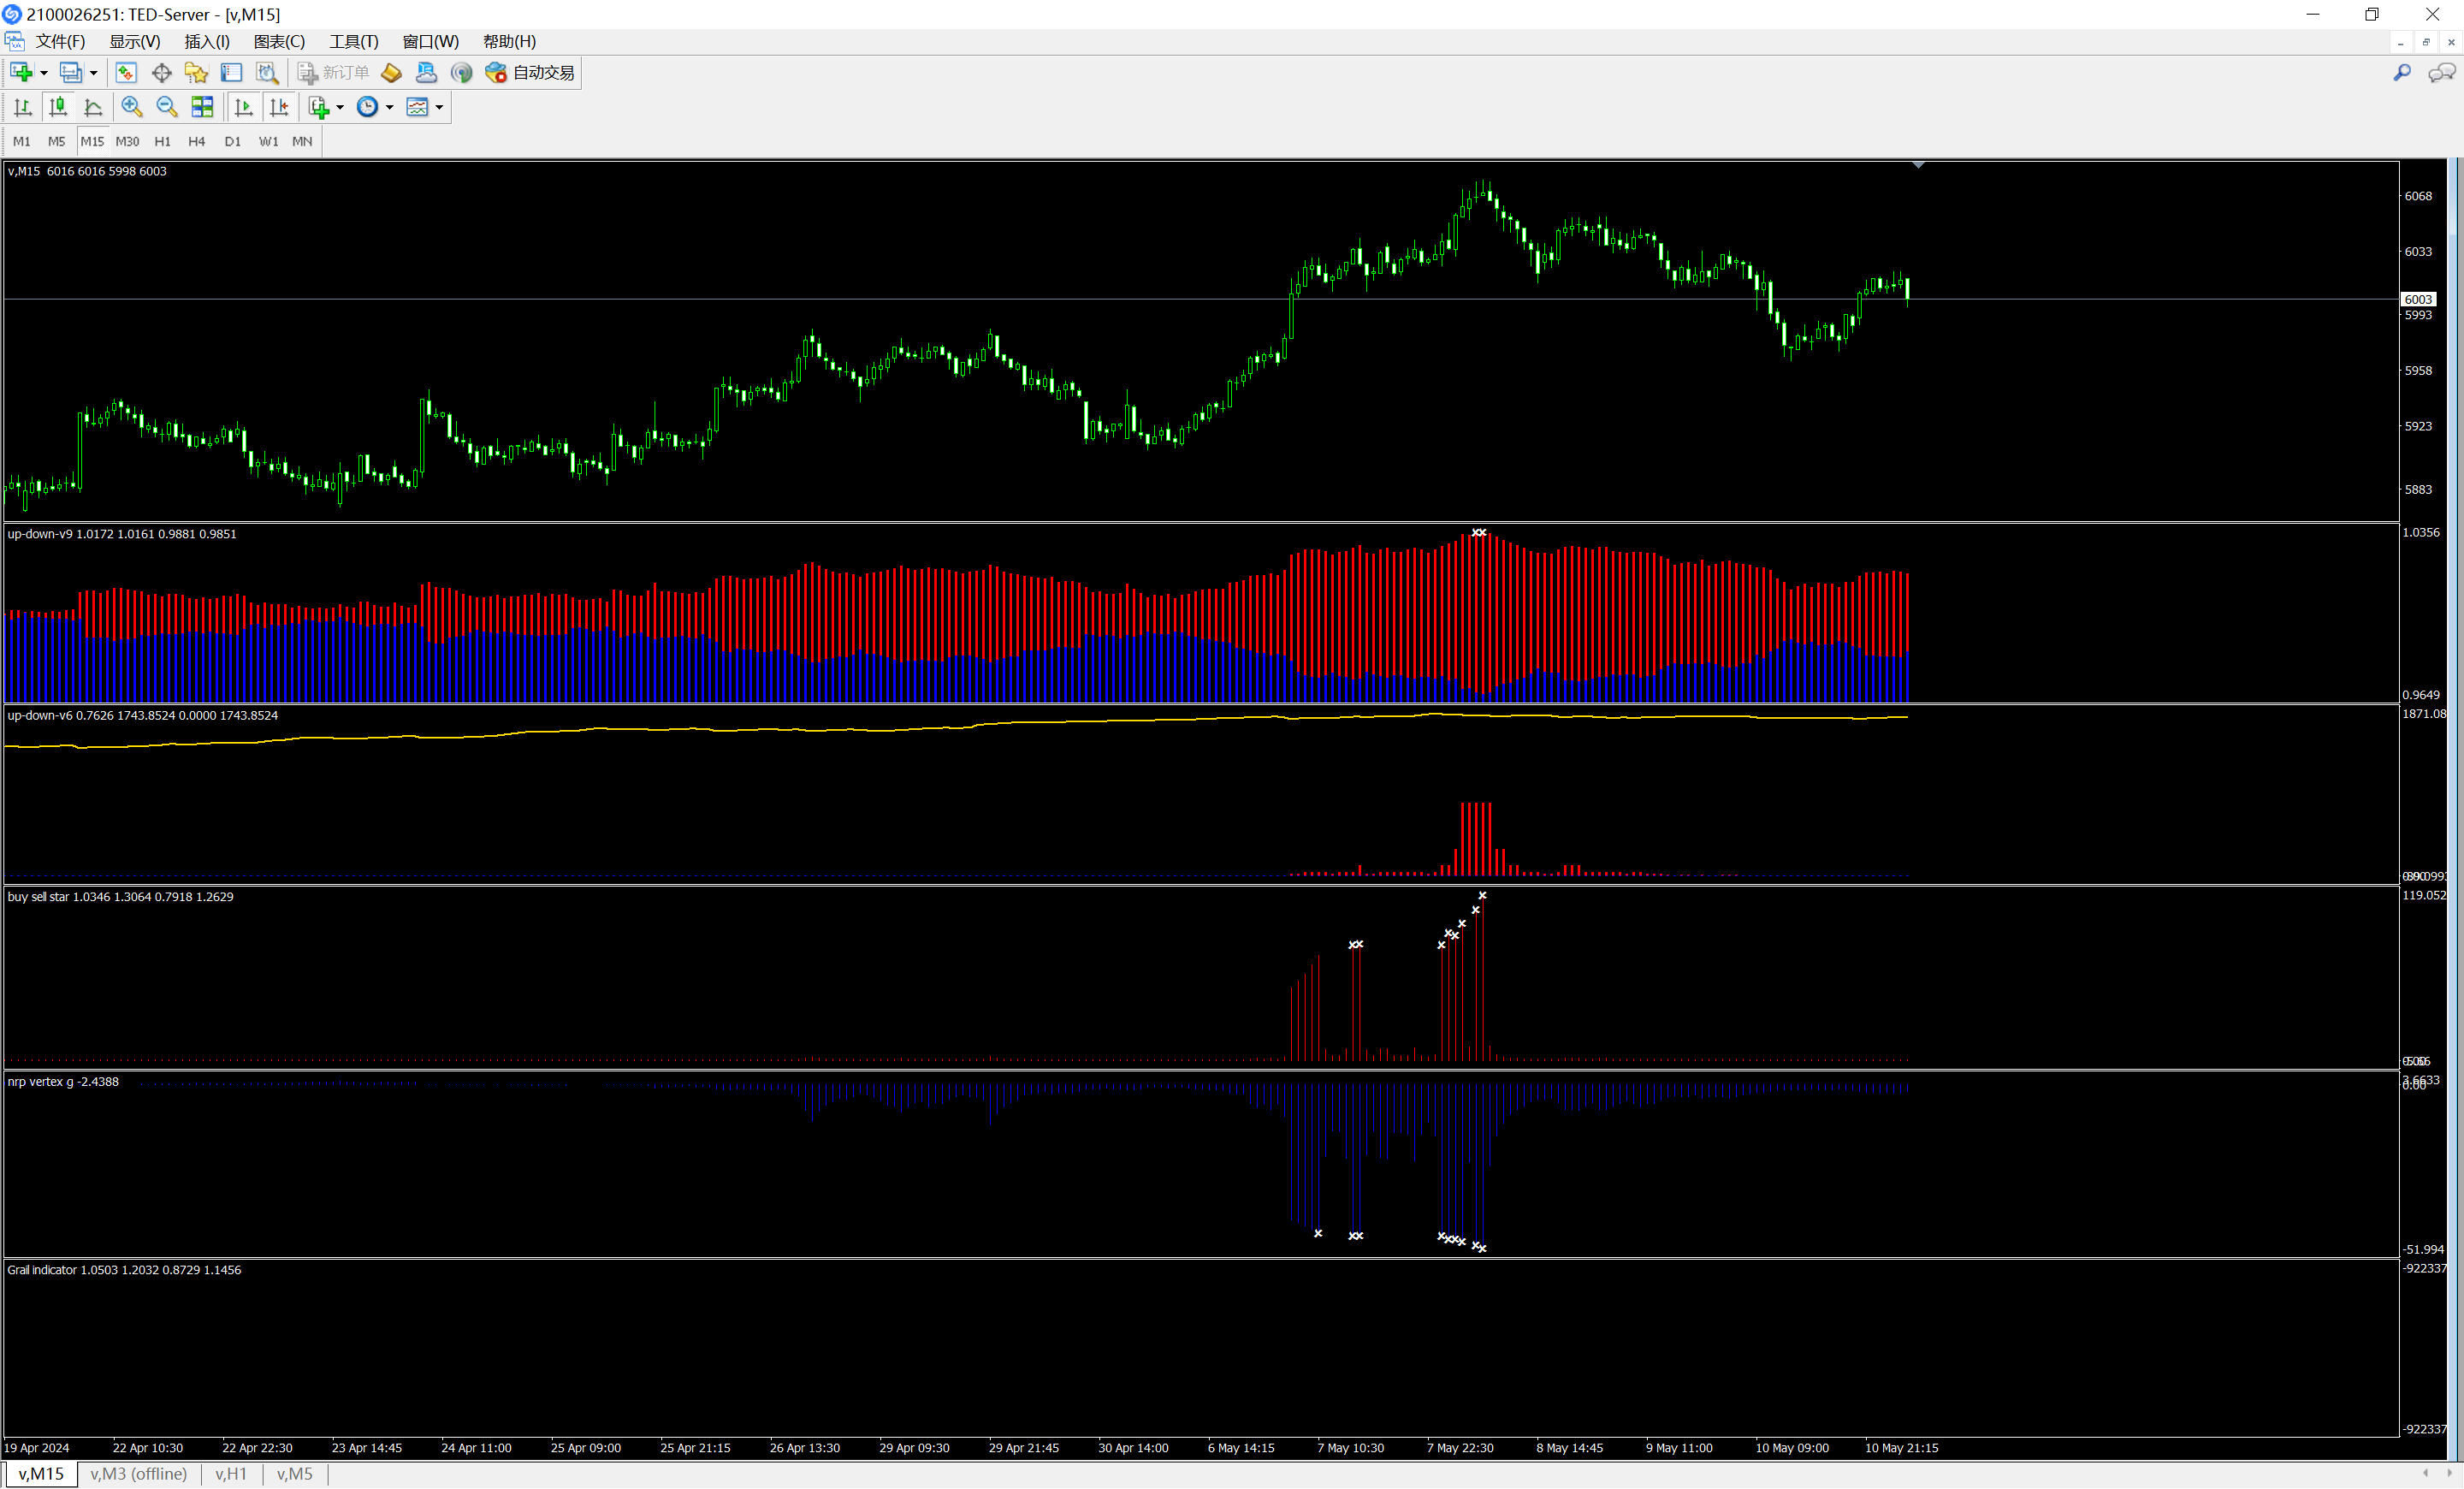Open the Terminal window icon
The width and height of the screenshot is (2464, 1489).
tap(231, 73)
